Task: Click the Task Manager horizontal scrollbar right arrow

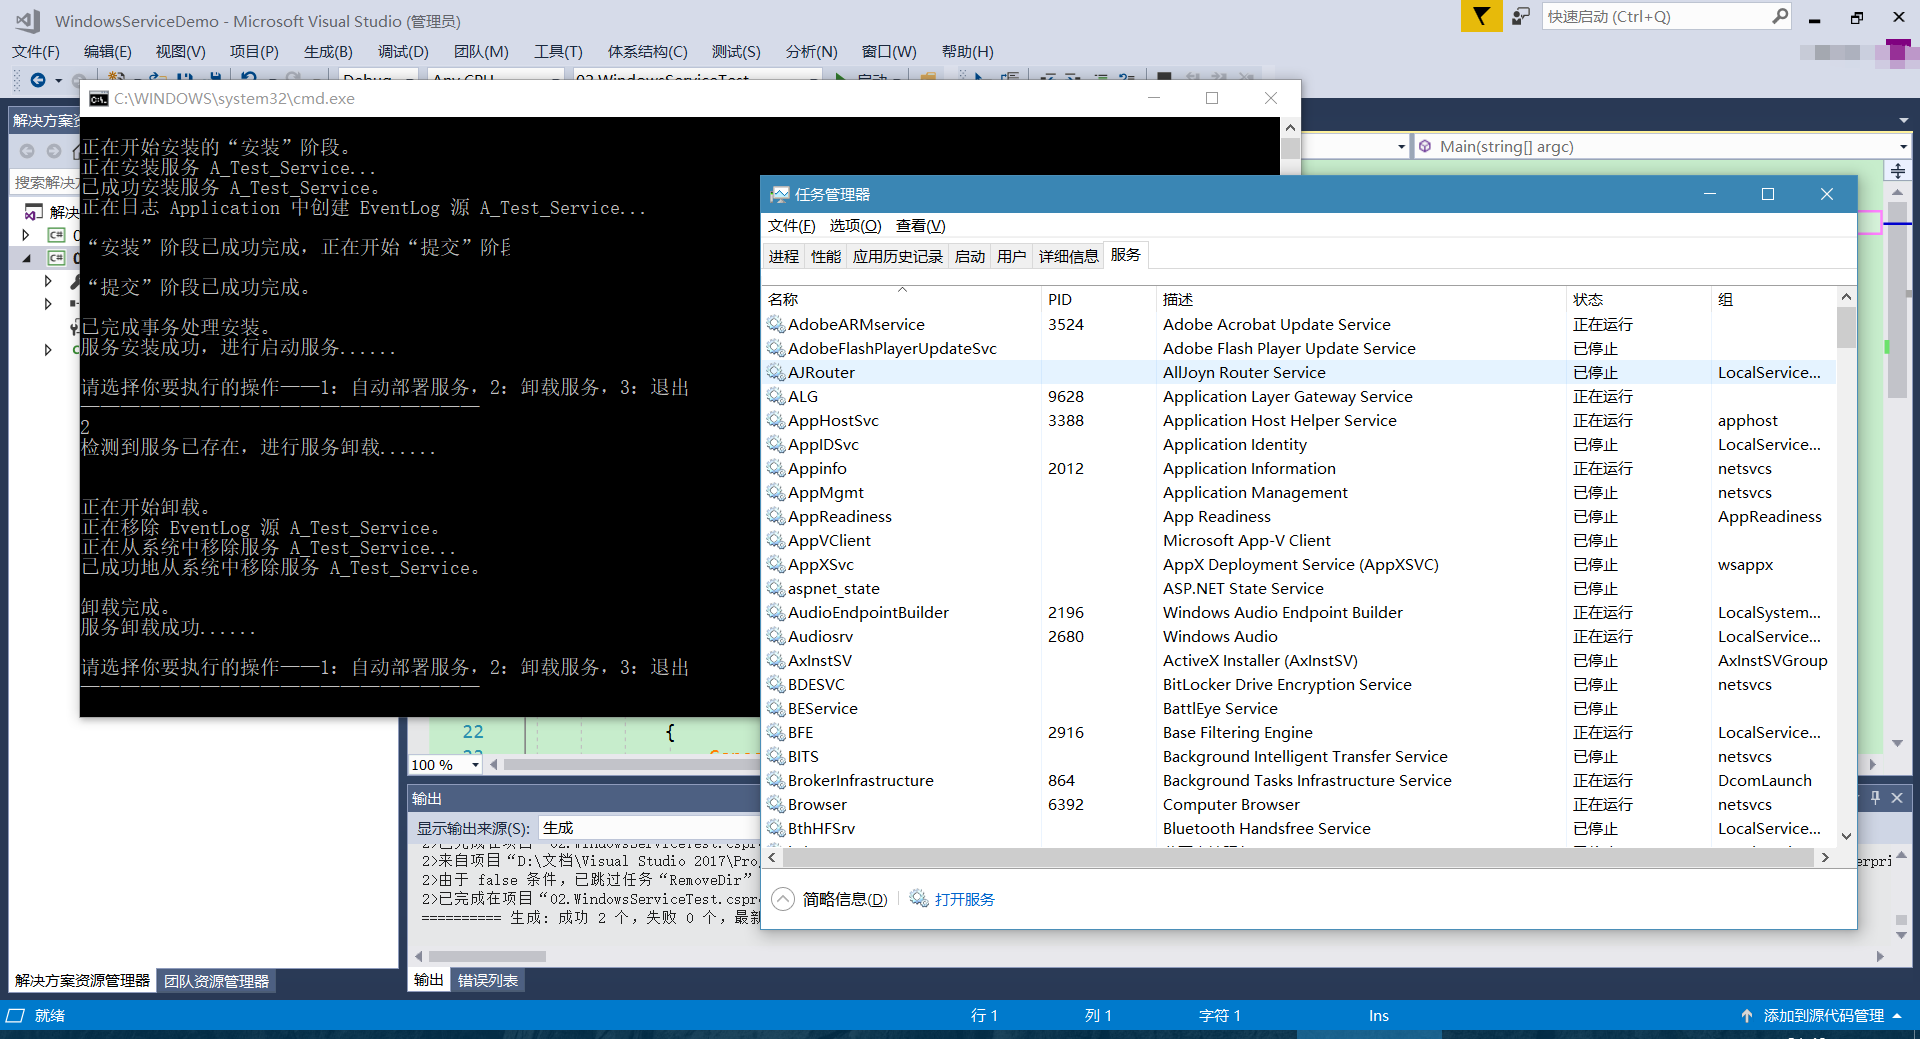Action: pos(1825,857)
